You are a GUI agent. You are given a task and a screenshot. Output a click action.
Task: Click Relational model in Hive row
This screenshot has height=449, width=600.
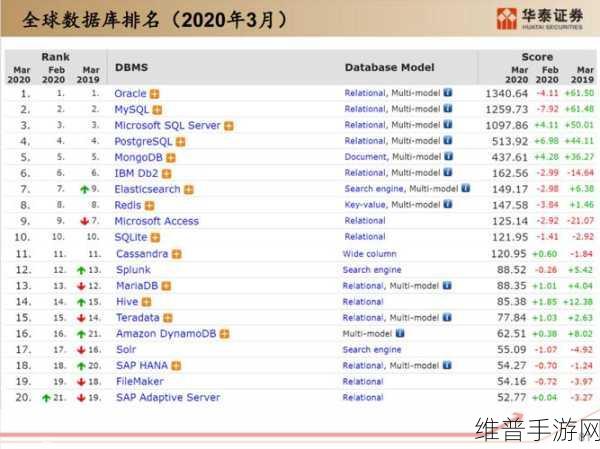[x=363, y=302]
